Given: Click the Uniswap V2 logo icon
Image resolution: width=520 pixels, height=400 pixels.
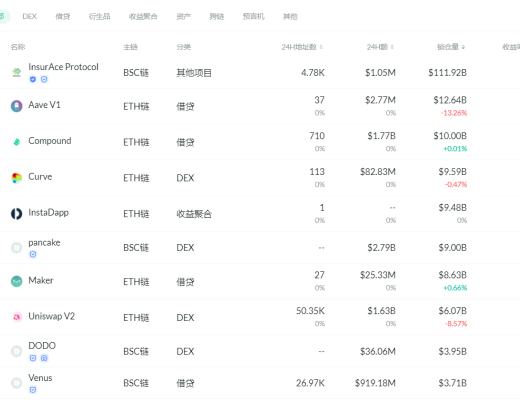Looking at the screenshot, I should (17, 317).
